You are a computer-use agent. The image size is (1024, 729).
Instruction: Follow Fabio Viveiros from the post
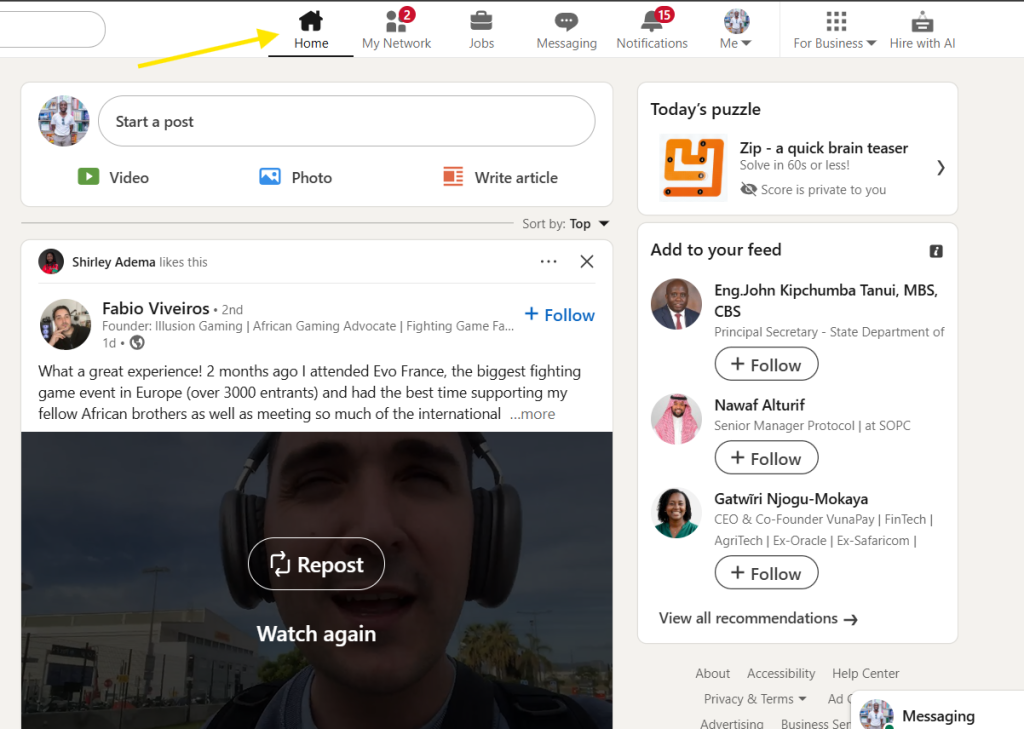click(560, 315)
